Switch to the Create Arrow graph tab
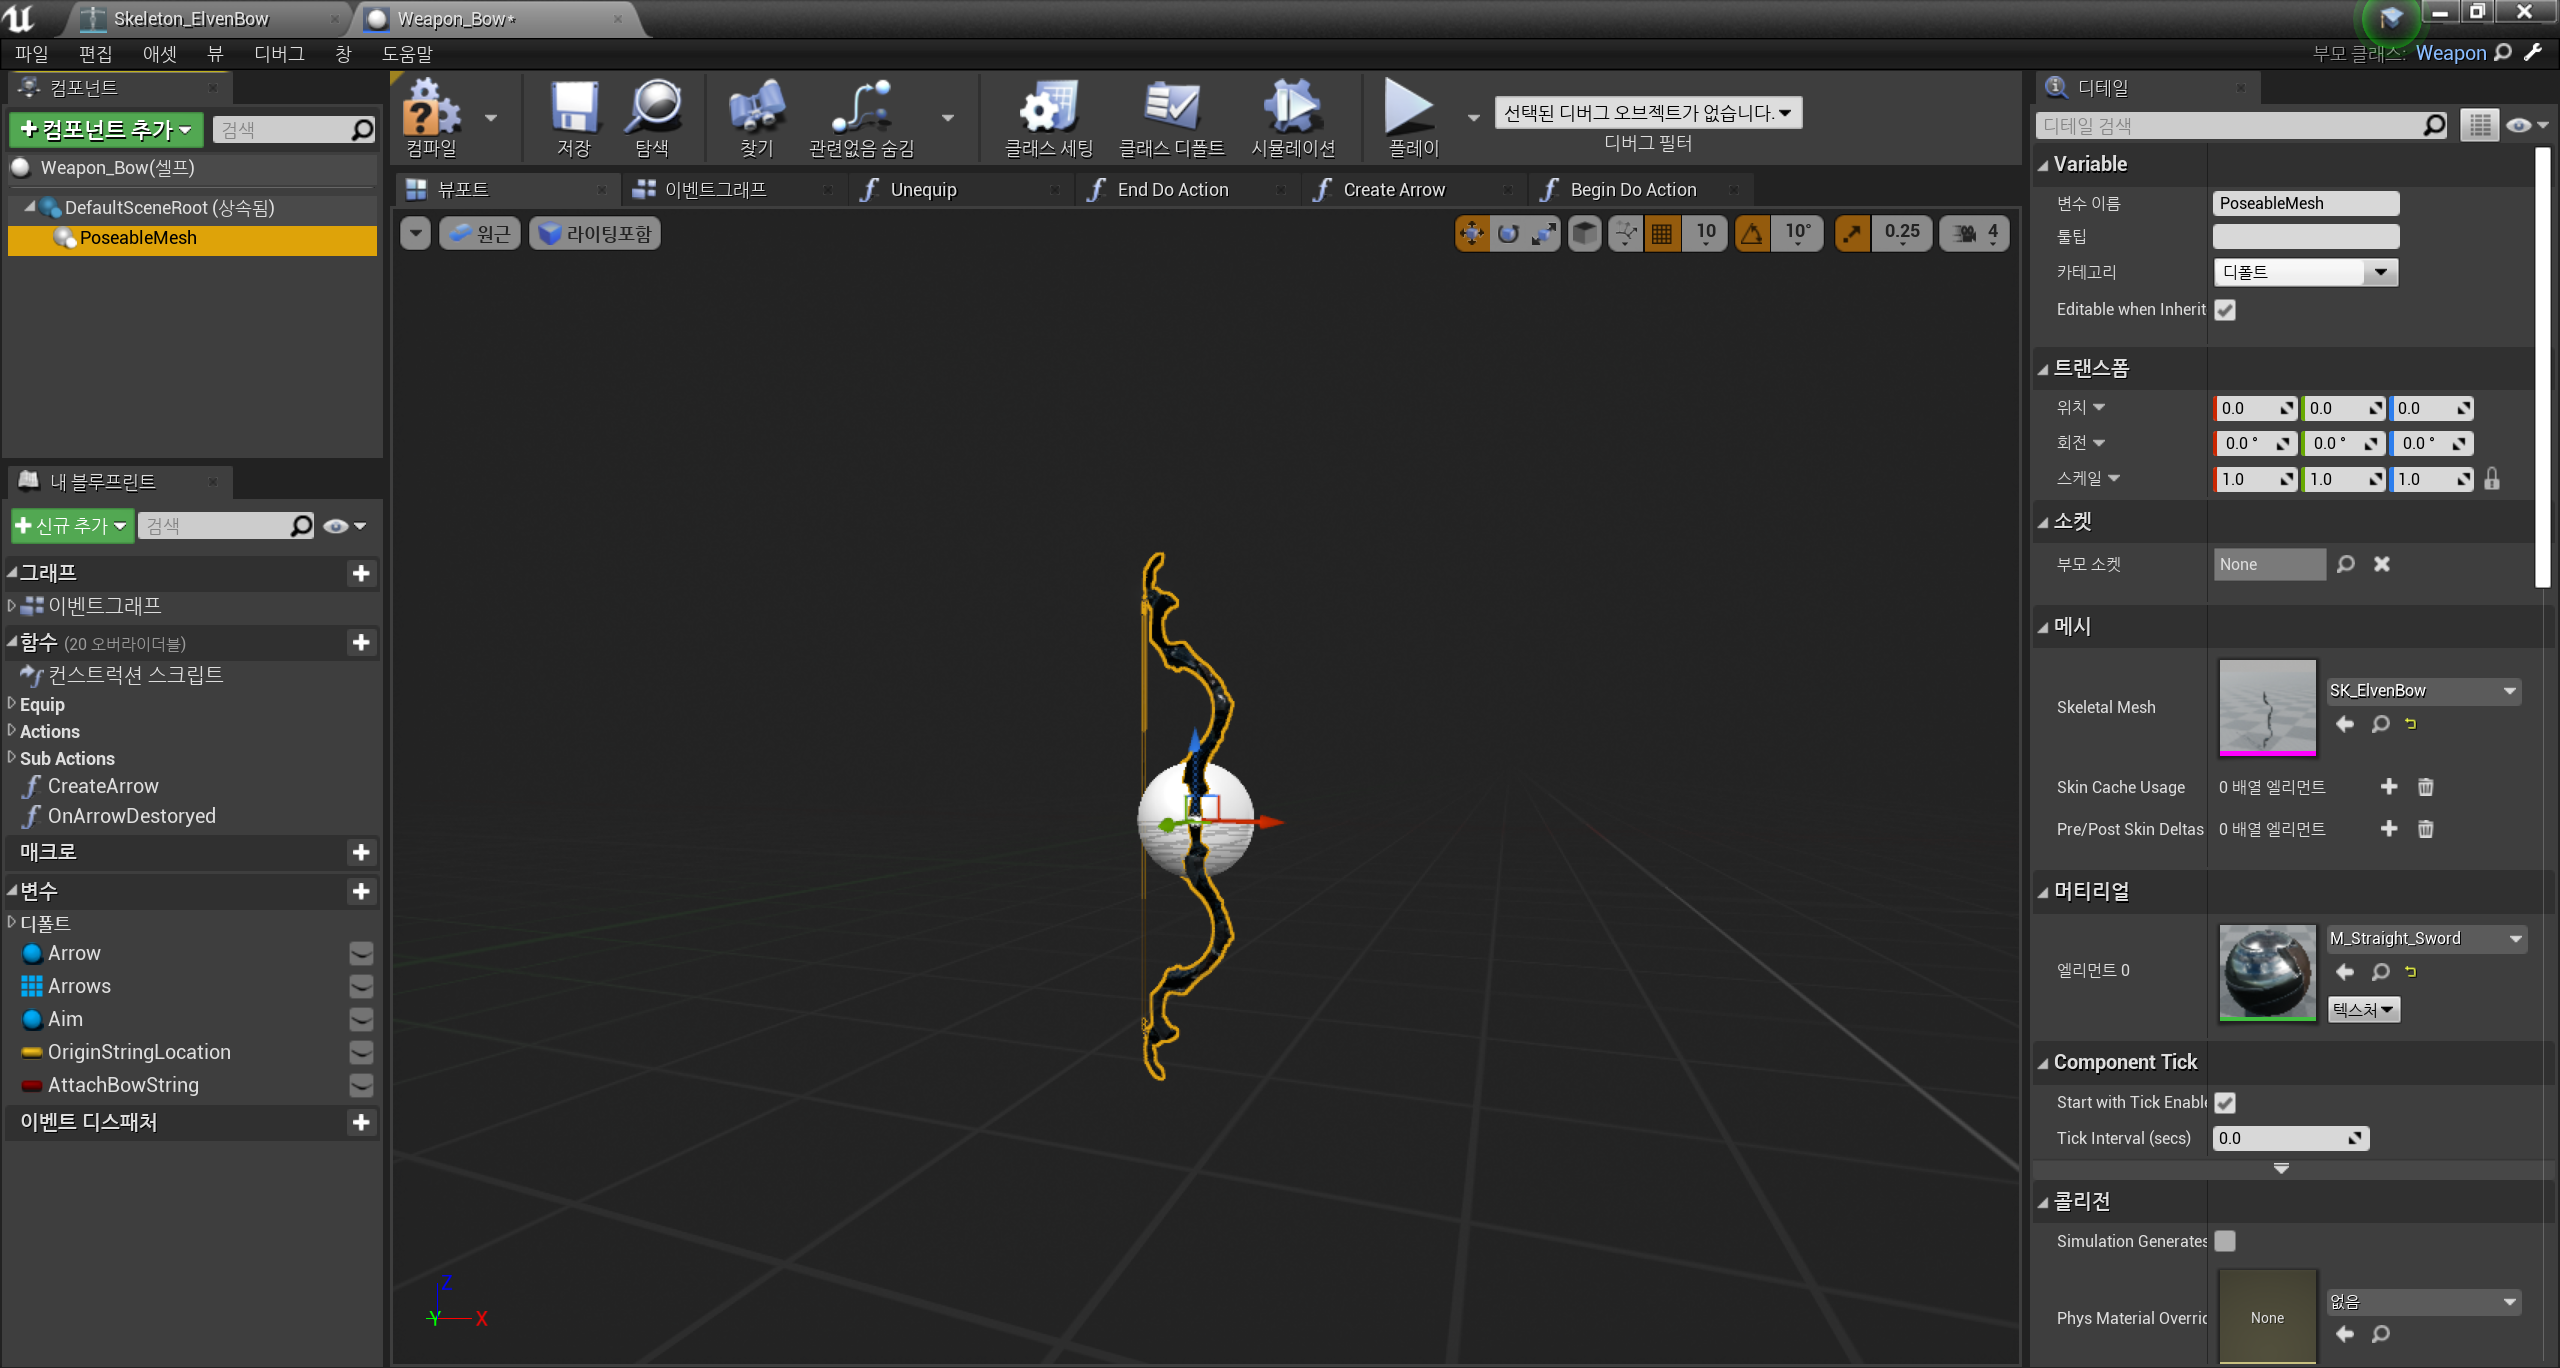 point(1393,190)
